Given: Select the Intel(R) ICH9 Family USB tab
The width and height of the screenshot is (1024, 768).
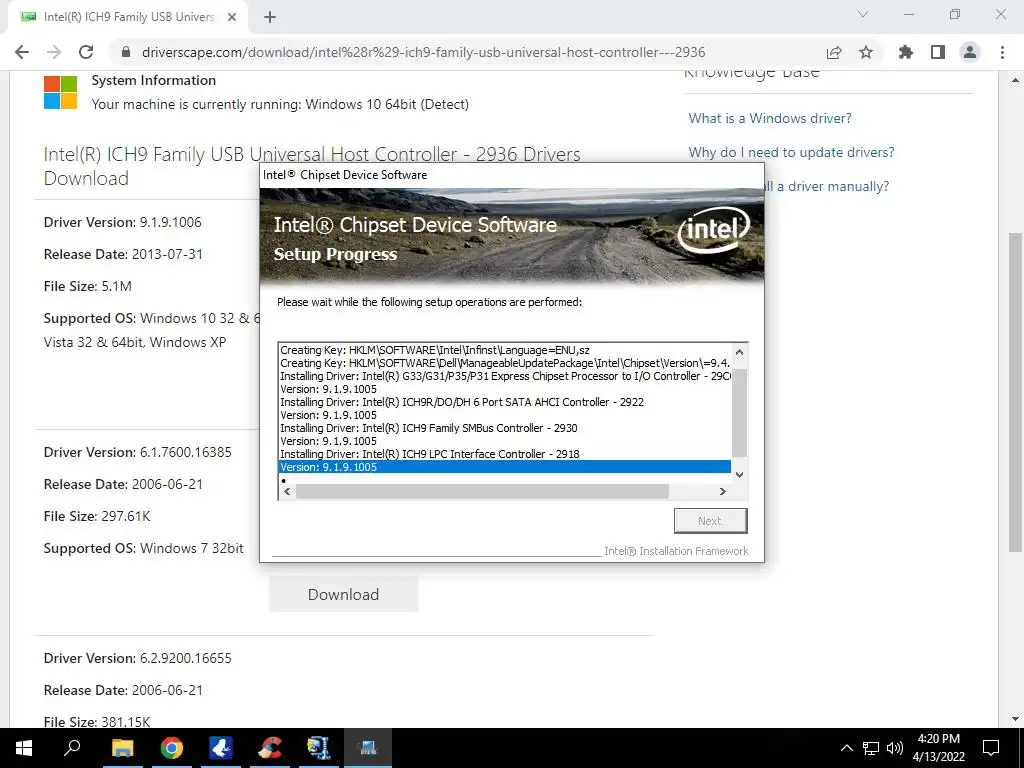Looking at the screenshot, I should click(129, 17).
